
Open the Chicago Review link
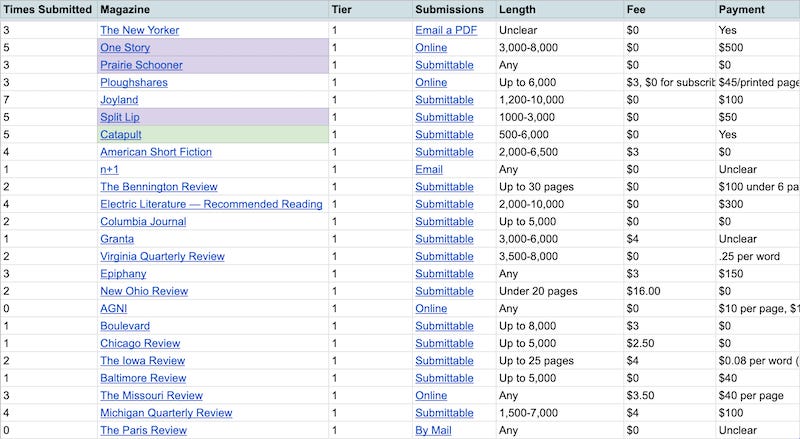tap(140, 343)
